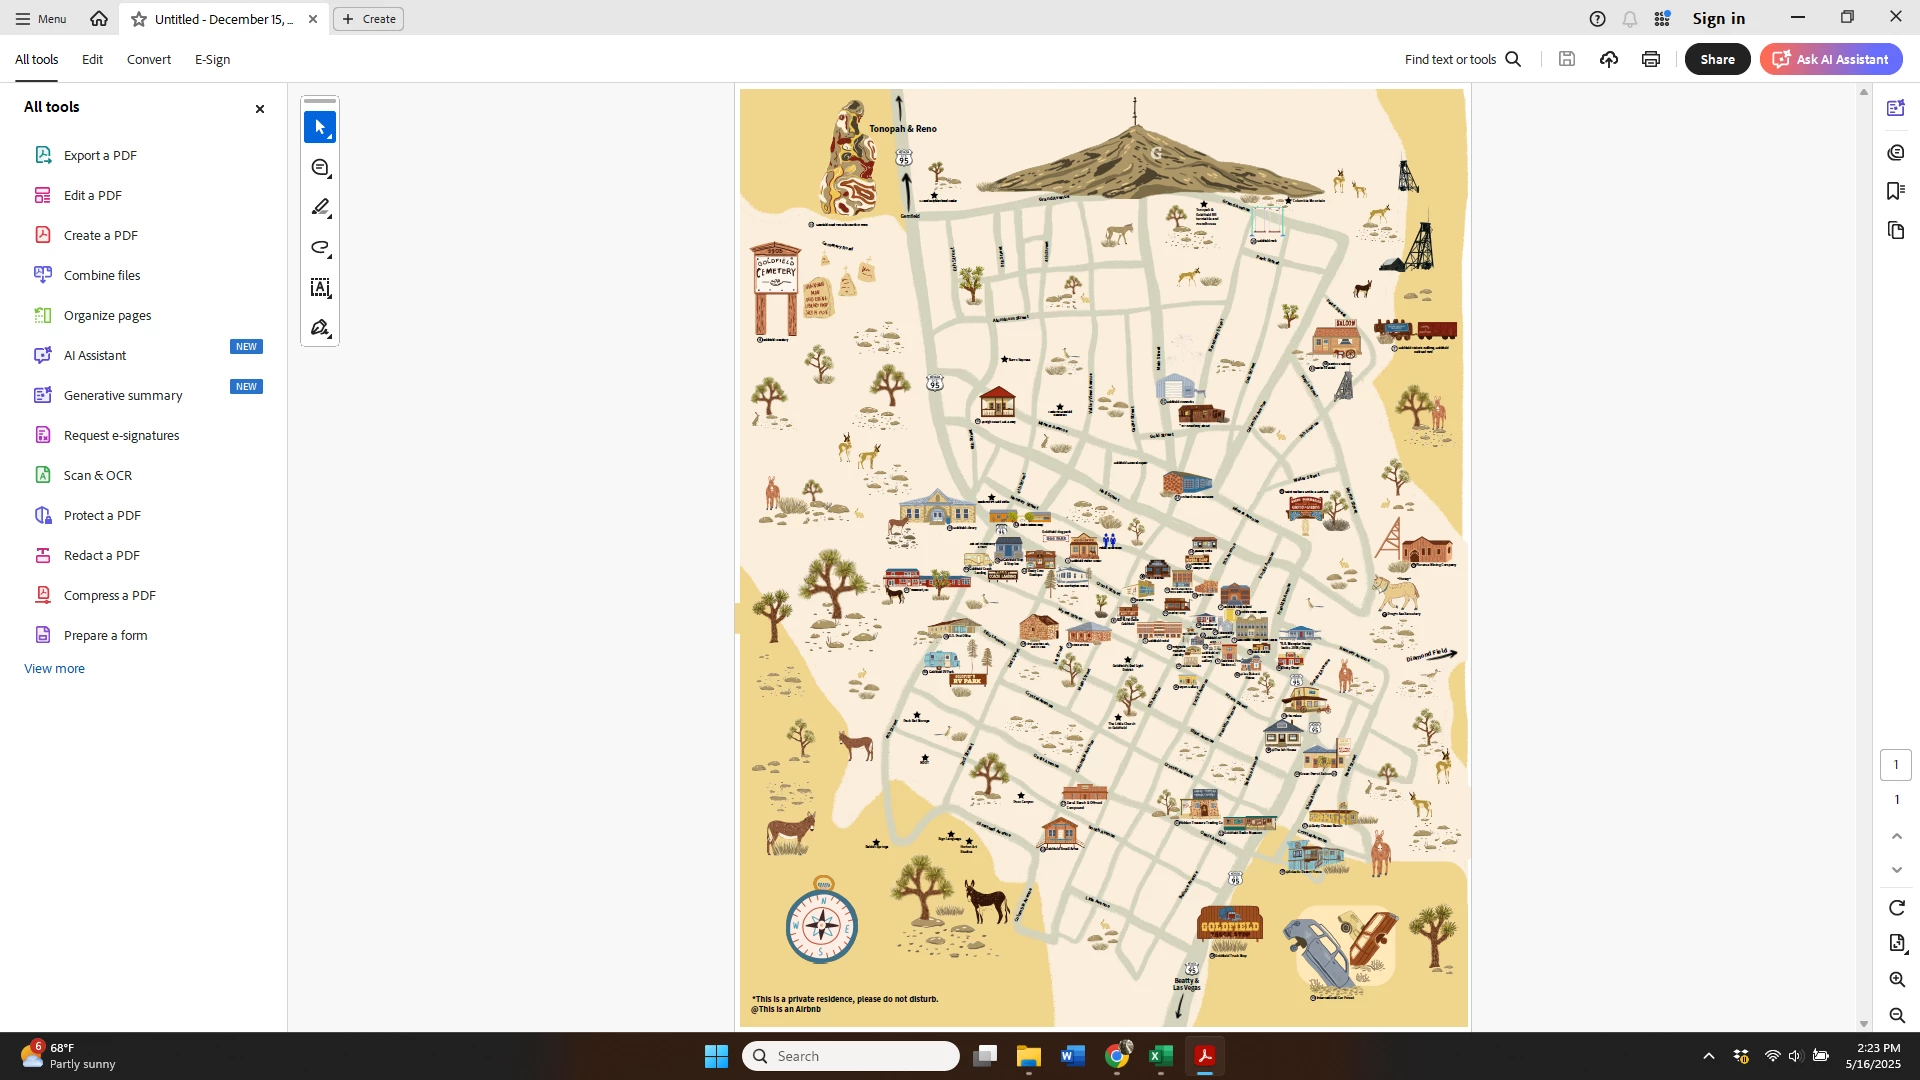Open Ask AI Assistant

click(1831, 59)
